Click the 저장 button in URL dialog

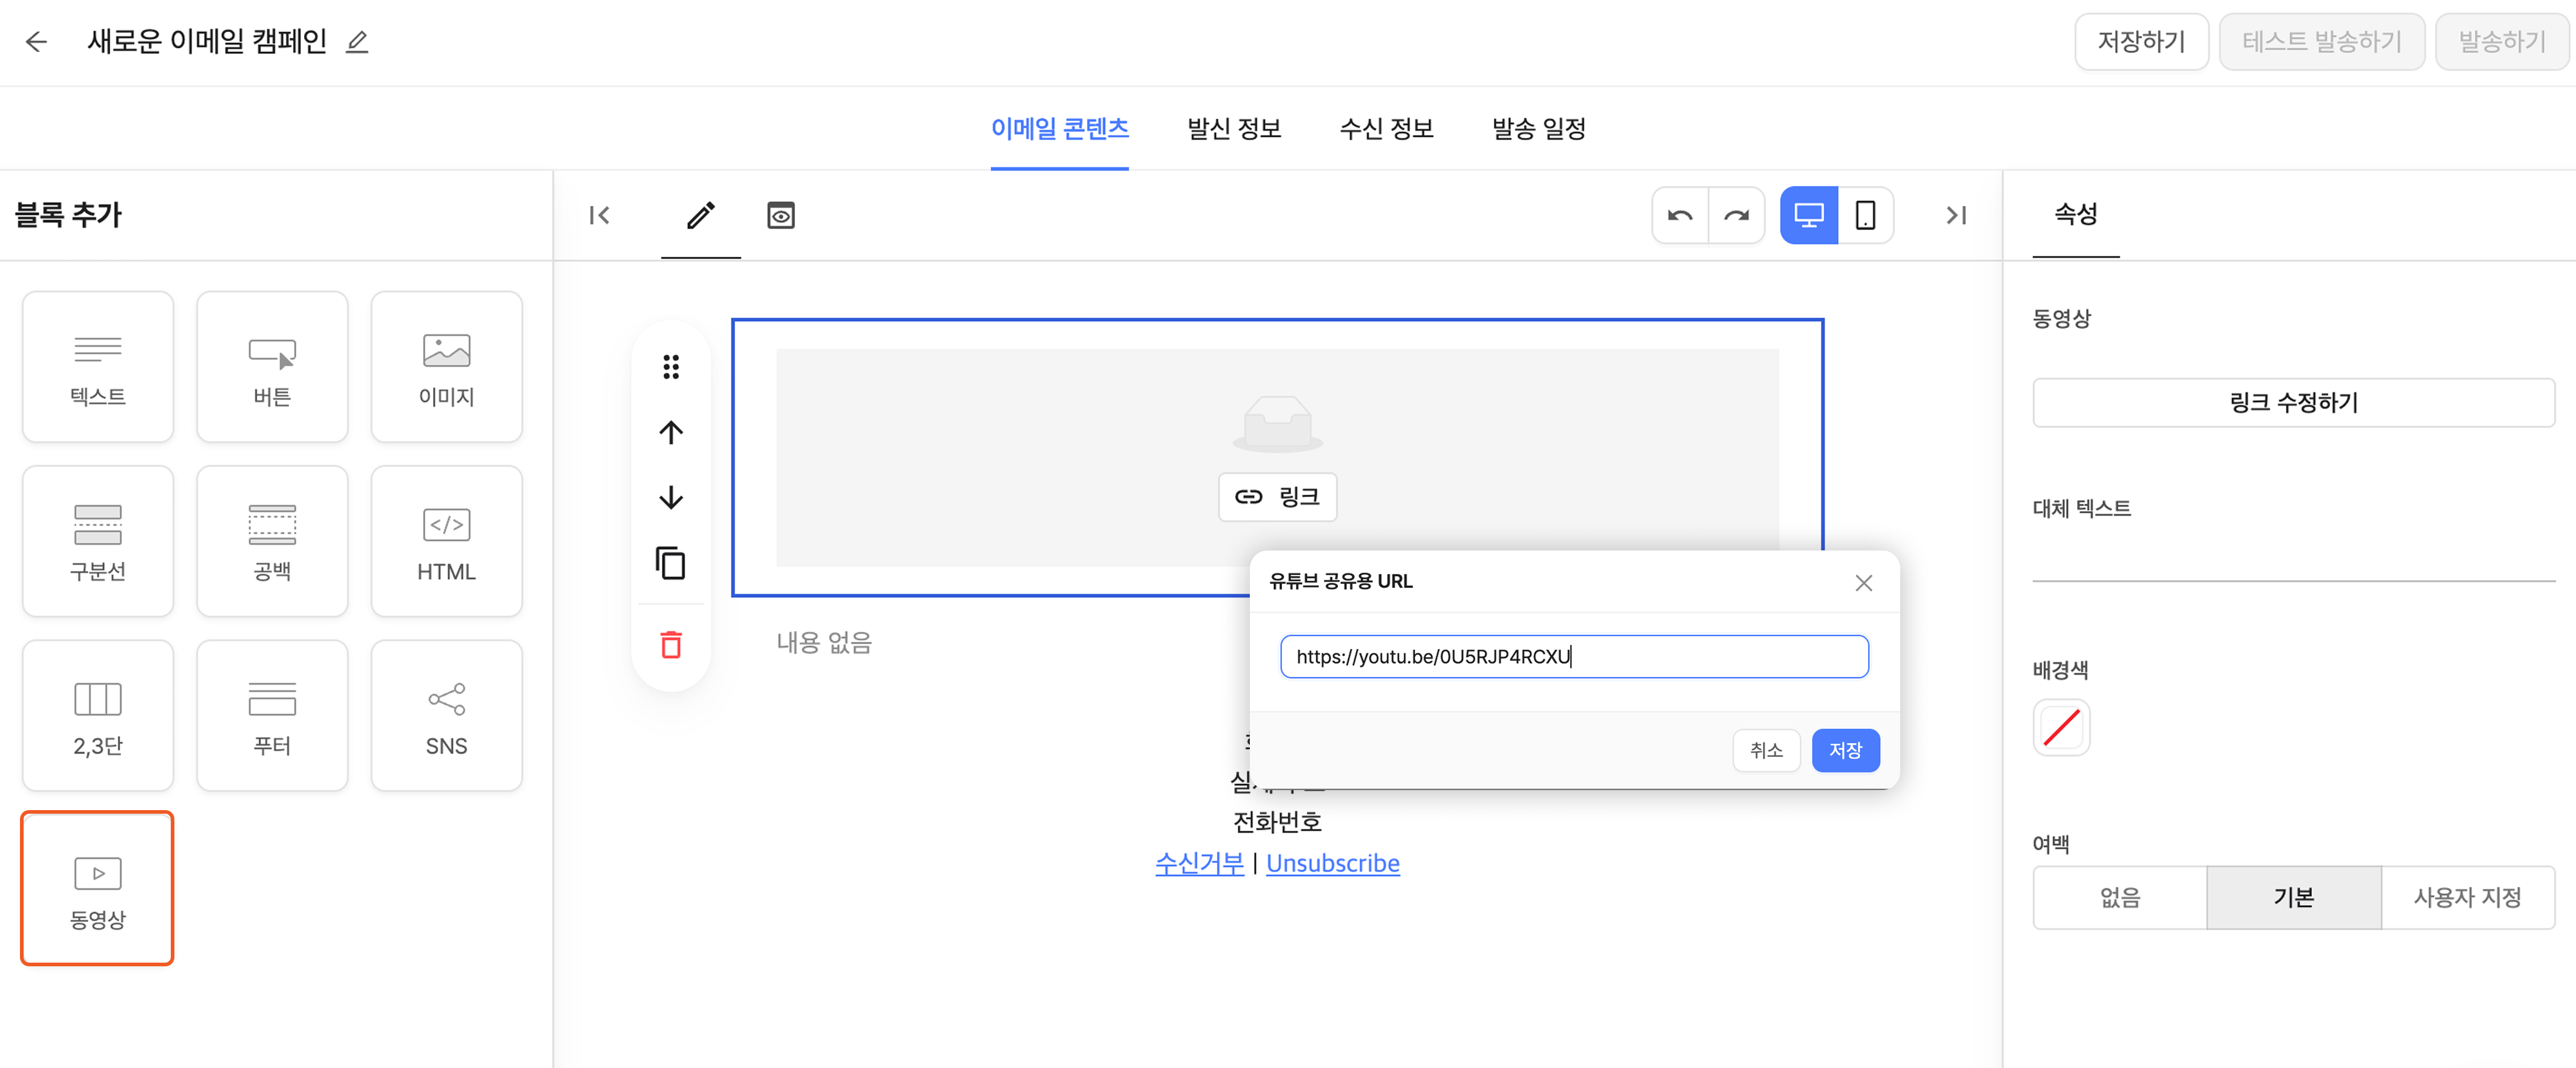point(1845,750)
